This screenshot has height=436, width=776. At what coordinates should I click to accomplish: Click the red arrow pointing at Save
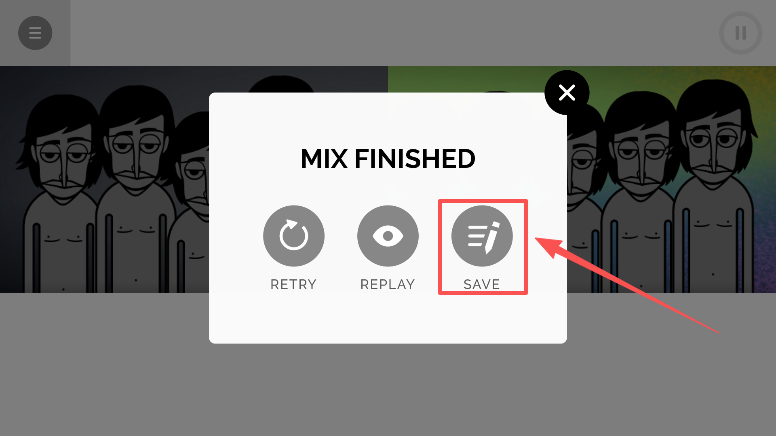(x=626, y=285)
